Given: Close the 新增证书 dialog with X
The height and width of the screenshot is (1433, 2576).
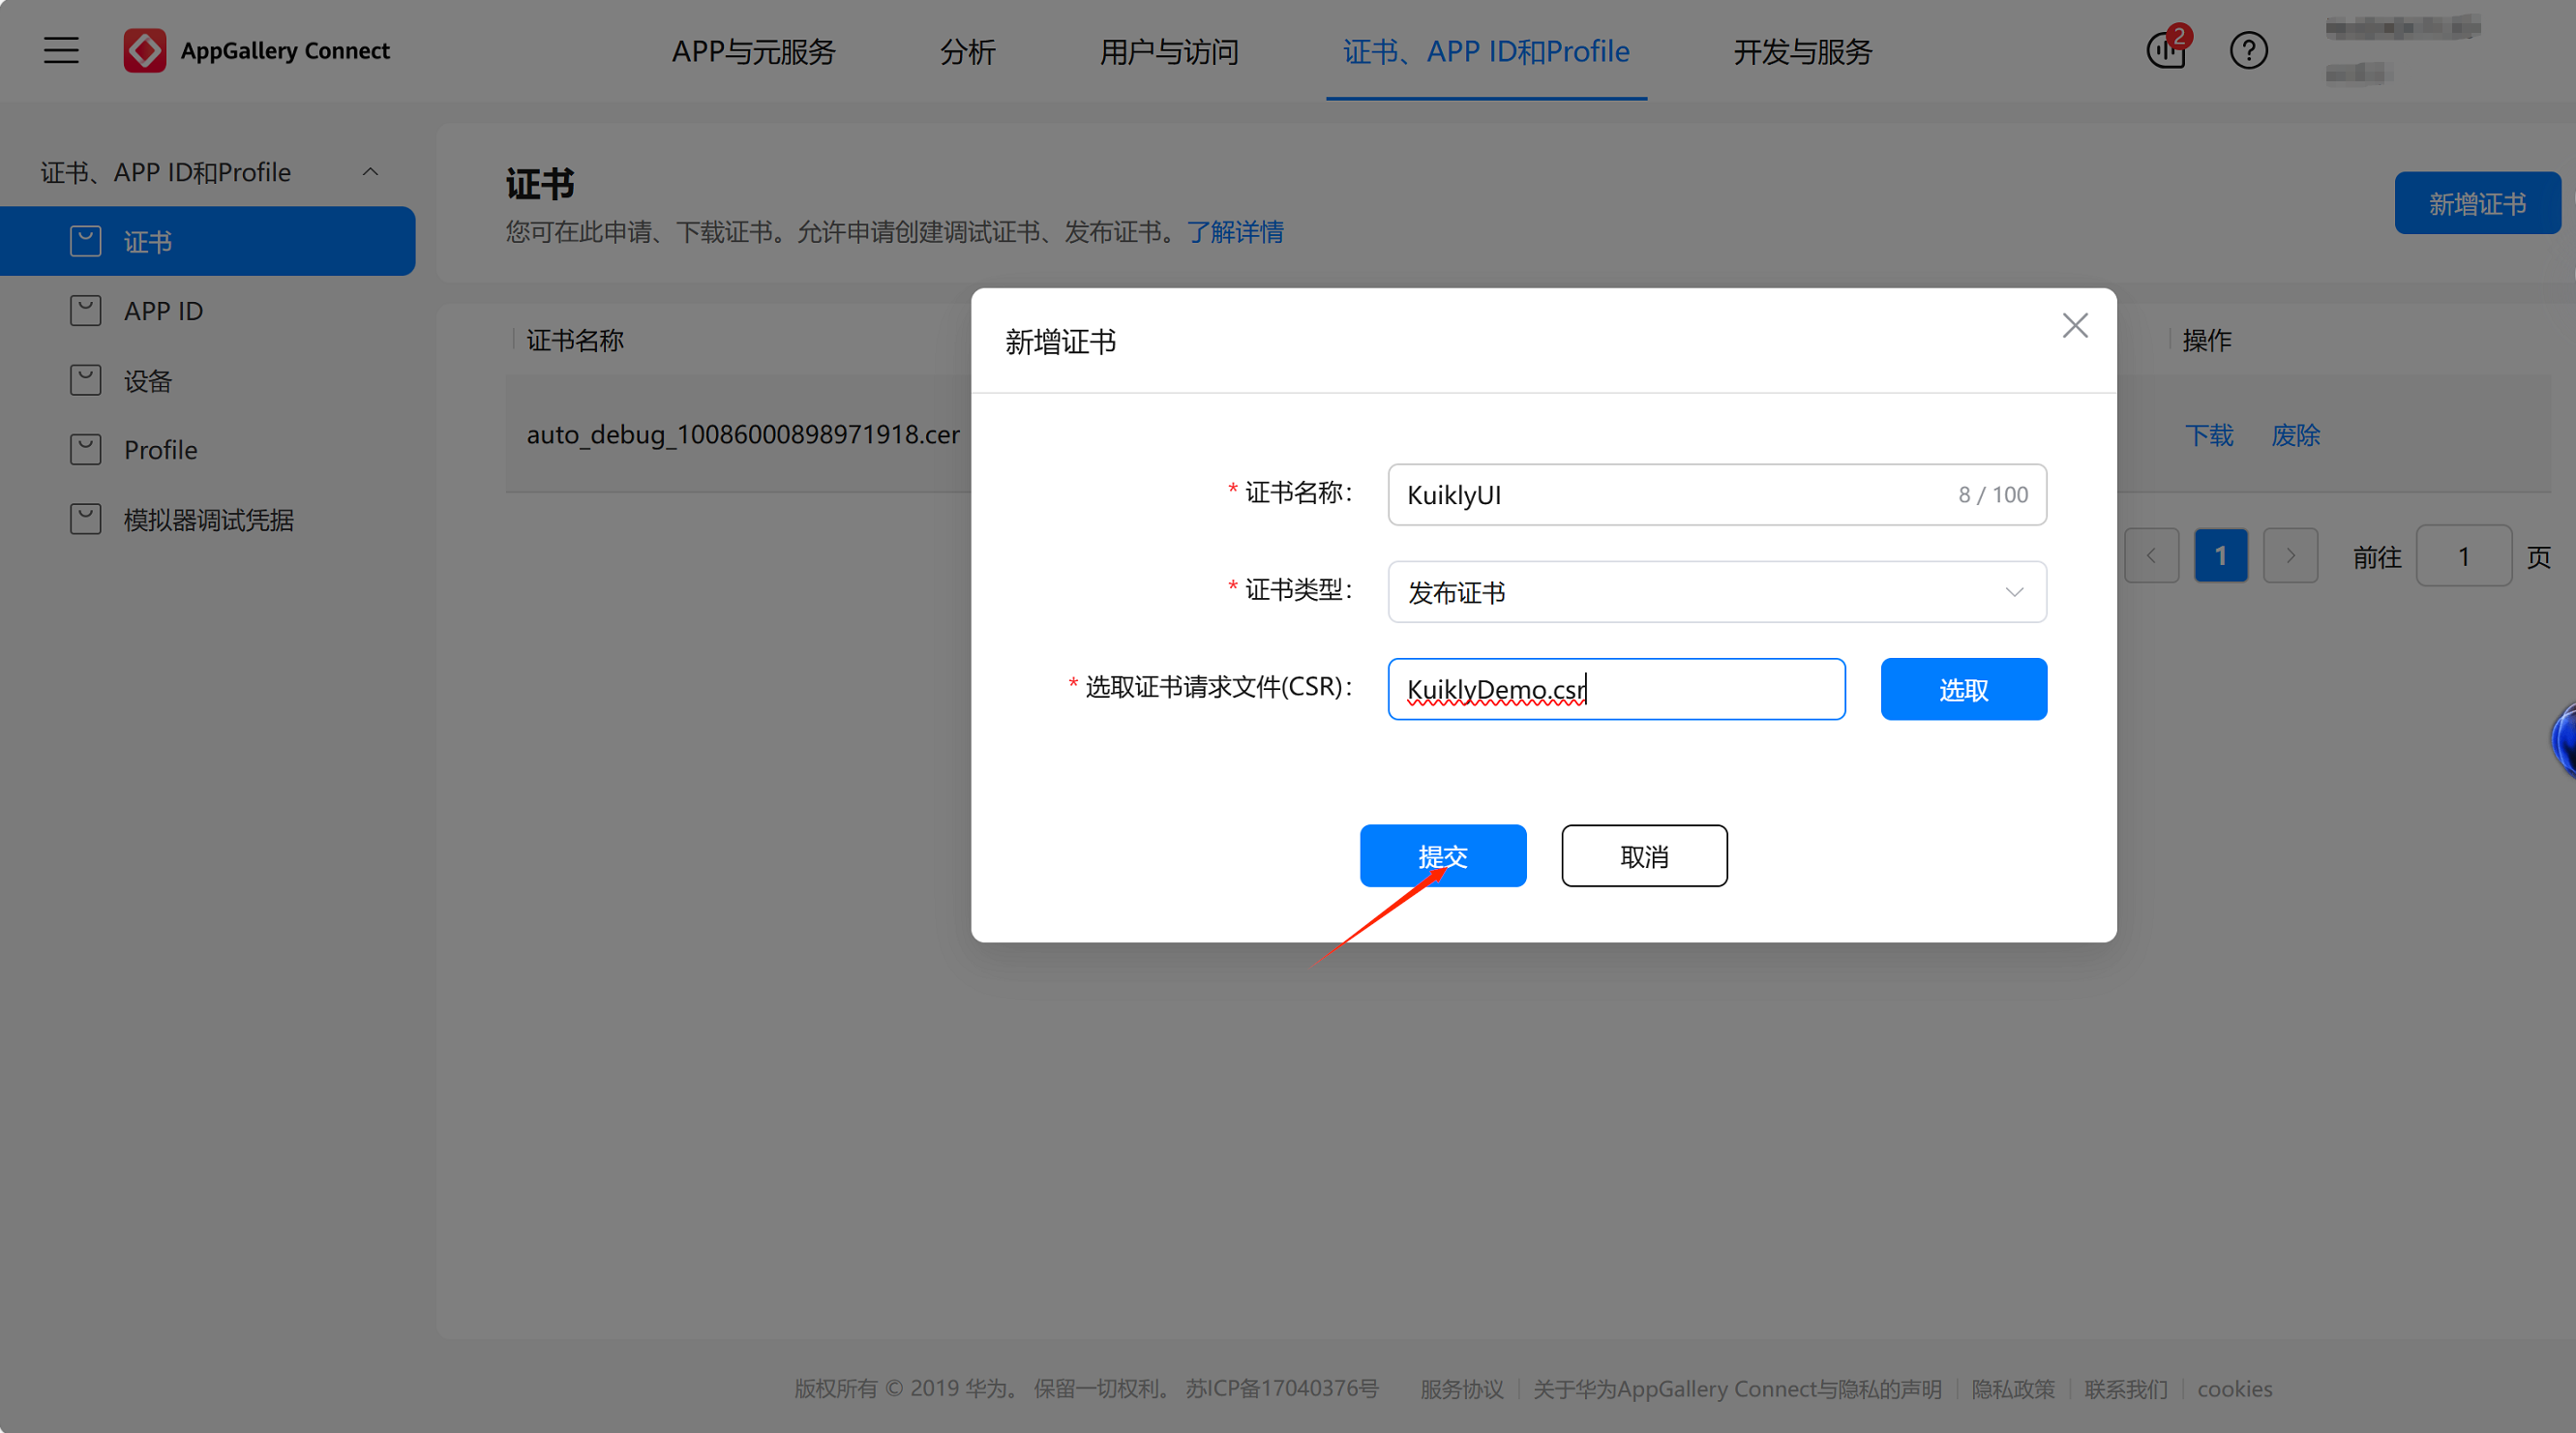Looking at the screenshot, I should [x=2075, y=326].
